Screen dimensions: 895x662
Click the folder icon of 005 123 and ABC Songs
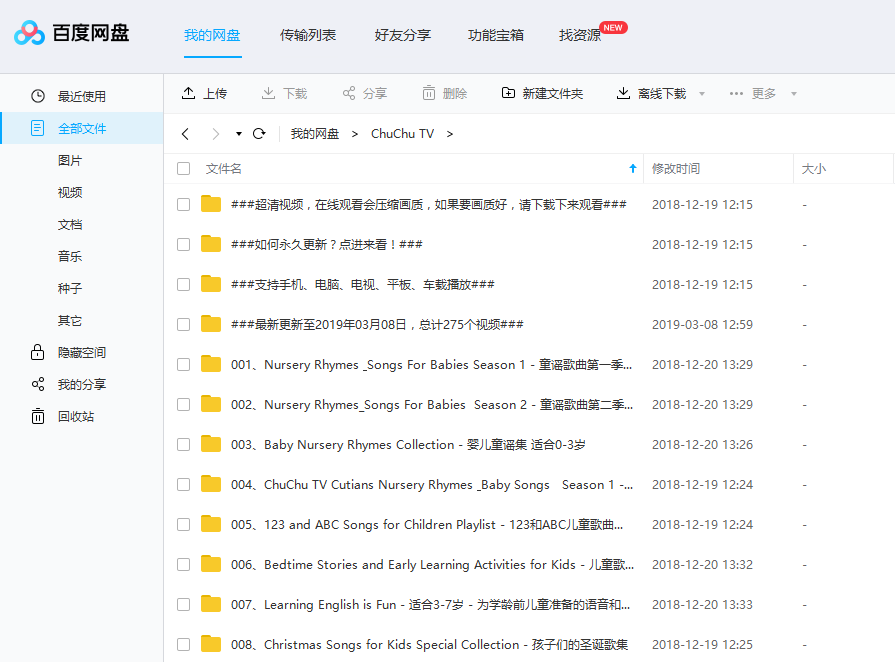211,523
